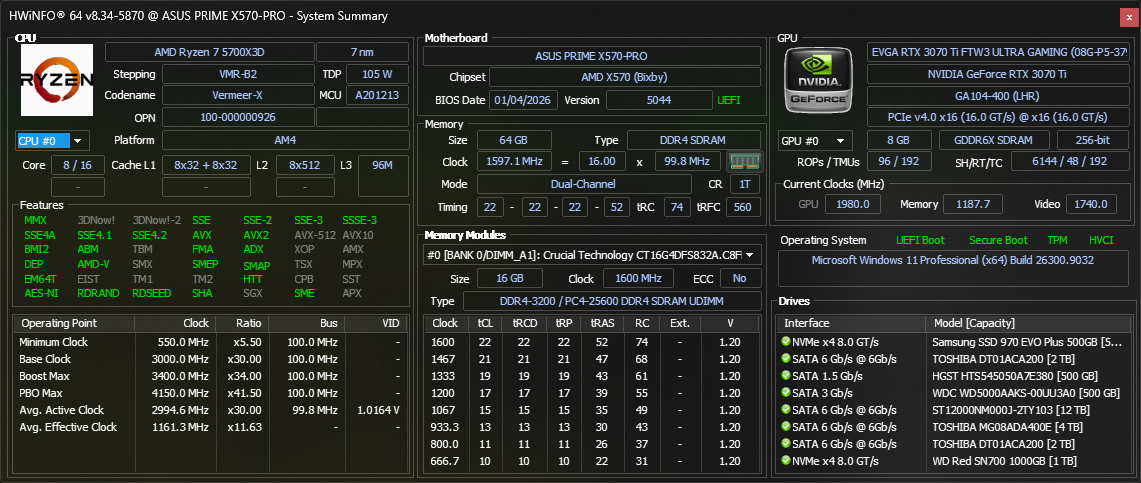This screenshot has height=483, width=1141.
Task: Click the tRFC 560 value
Action: click(x=742, y=207)
